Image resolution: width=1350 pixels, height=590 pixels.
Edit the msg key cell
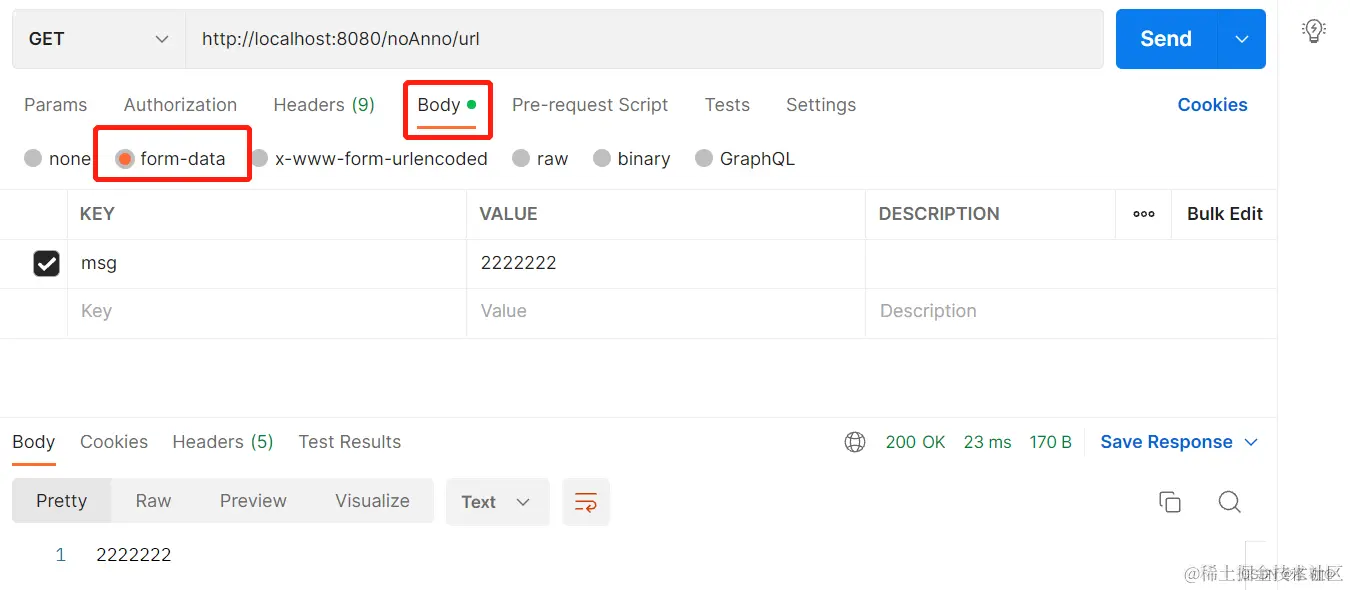(267, 264)
